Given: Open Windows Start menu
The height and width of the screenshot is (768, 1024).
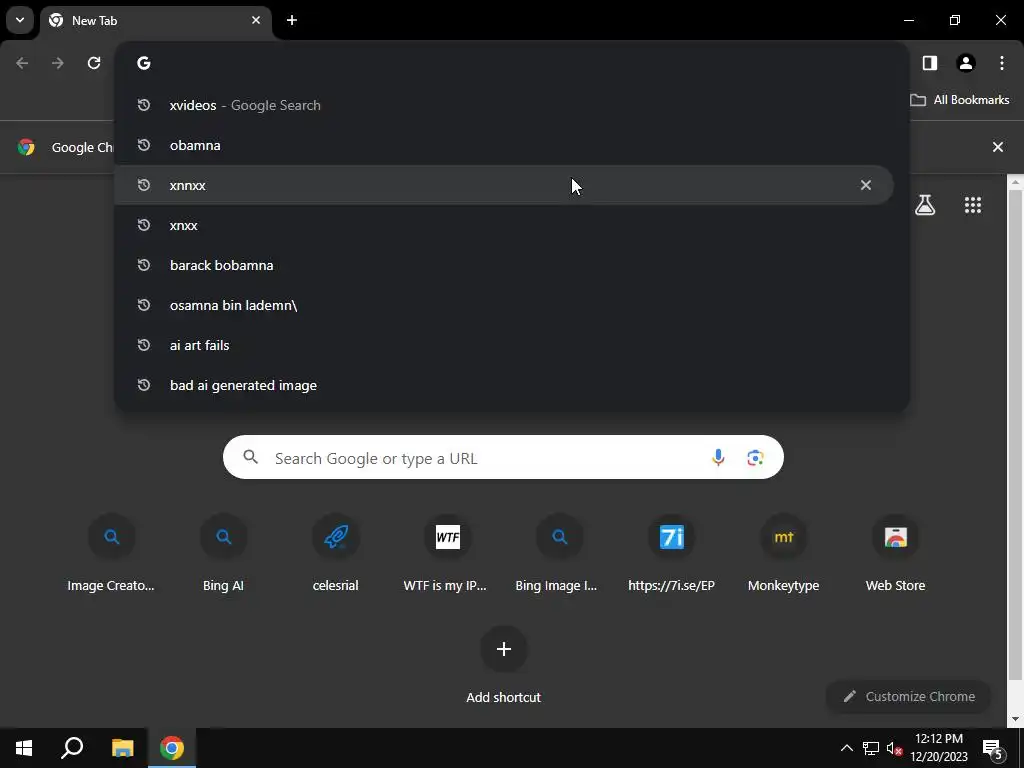Looking at the screenshot, I should pos(24,748).
